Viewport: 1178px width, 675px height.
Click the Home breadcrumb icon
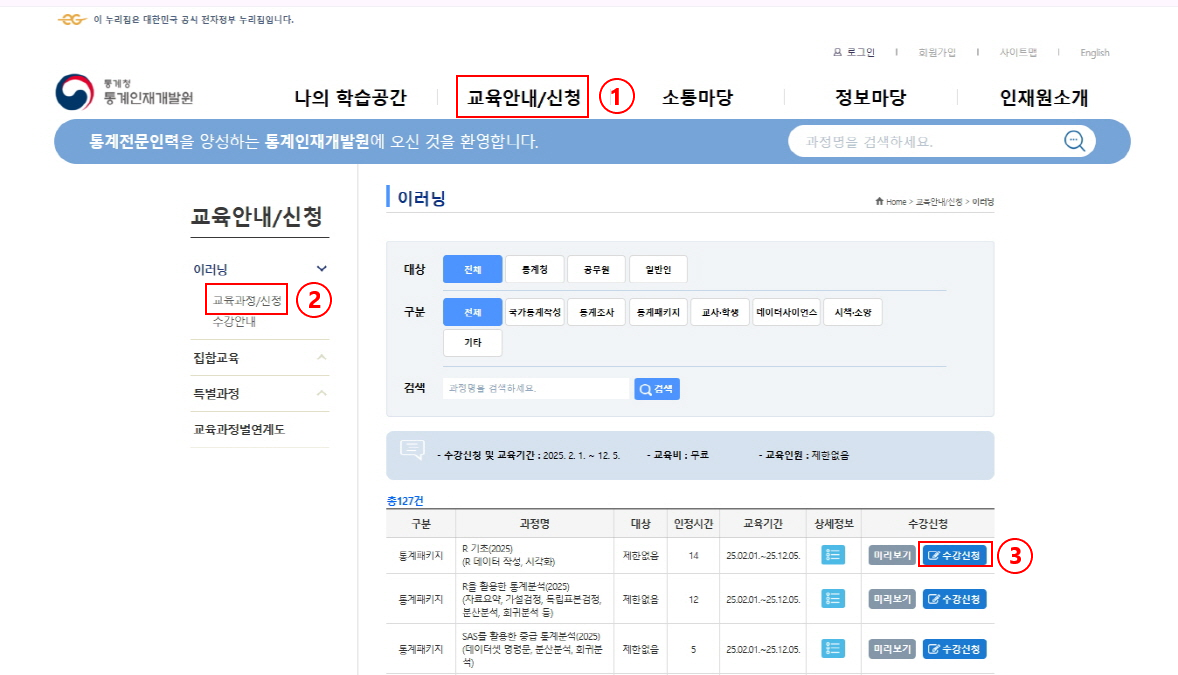[x=879, y=201]
